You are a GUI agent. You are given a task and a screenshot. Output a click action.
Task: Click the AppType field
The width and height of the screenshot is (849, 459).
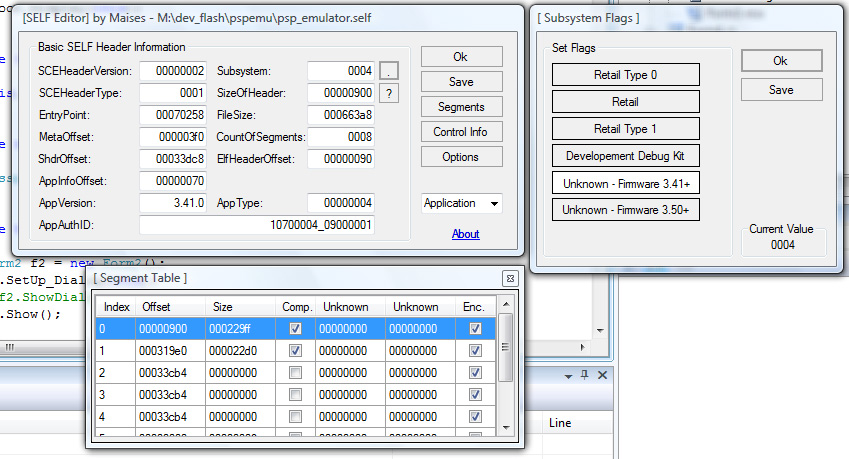coord(341,203)
